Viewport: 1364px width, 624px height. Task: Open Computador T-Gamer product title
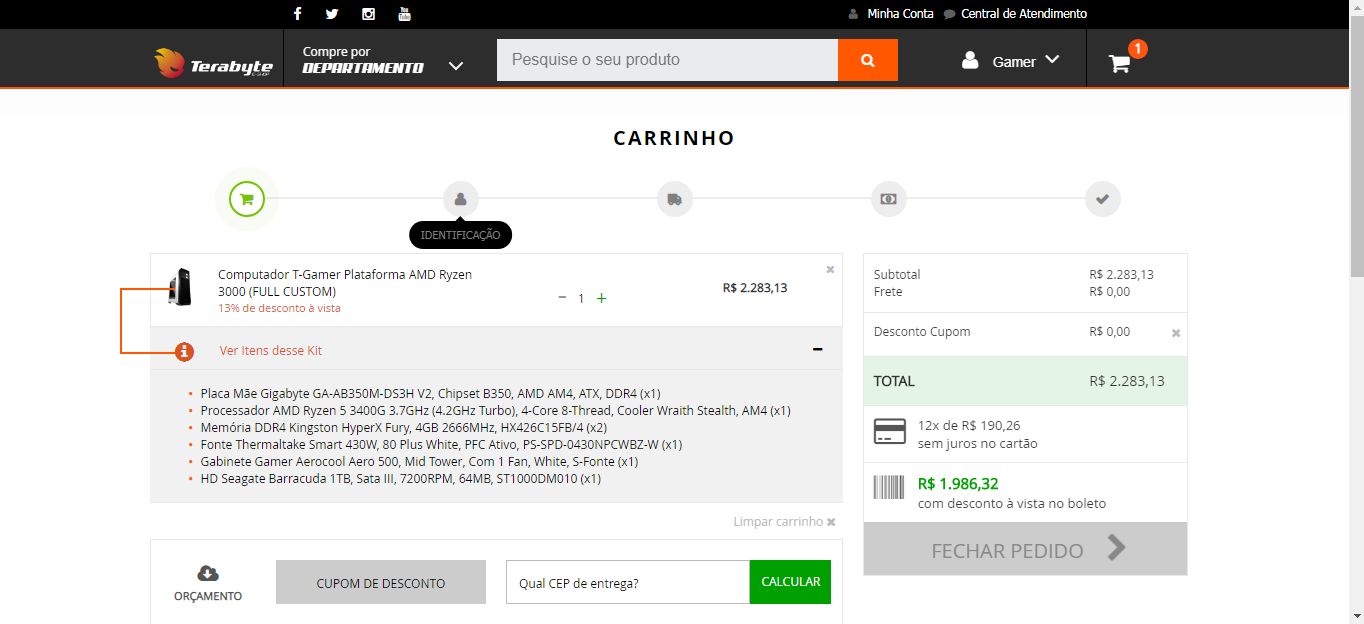coord(345,283)
